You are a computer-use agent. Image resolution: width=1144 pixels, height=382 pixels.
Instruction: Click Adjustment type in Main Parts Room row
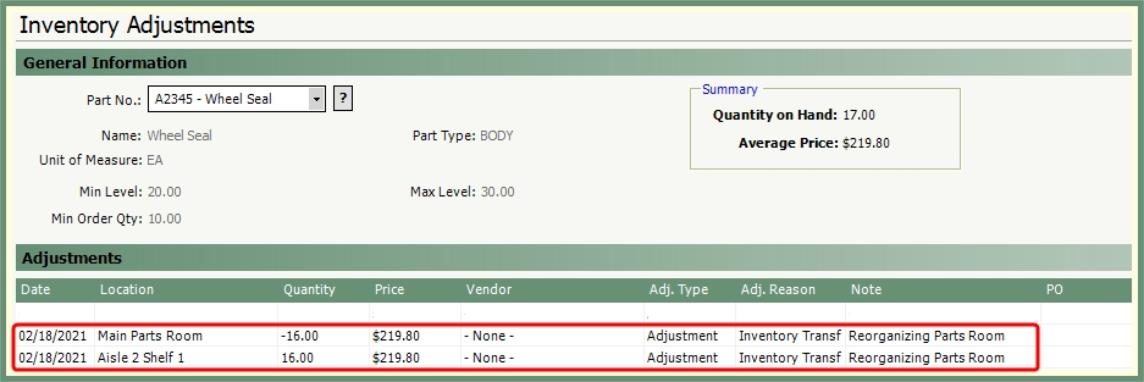pos(682,336)
